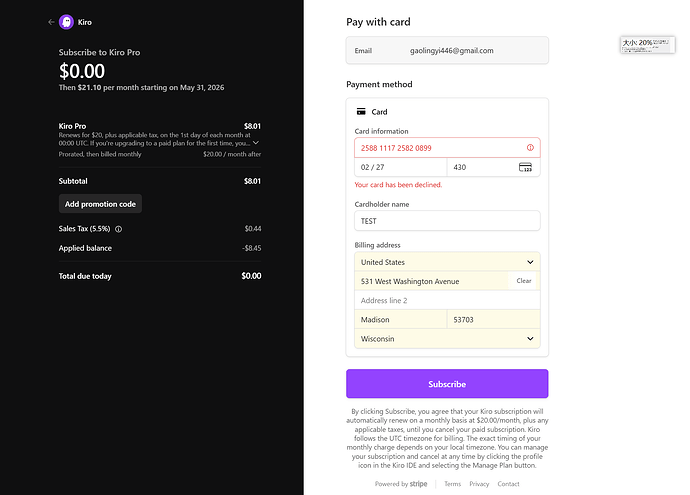The image size is (690, 495).
Task: Expand the Kiro Pro description chevron
Action: [256, 143]
